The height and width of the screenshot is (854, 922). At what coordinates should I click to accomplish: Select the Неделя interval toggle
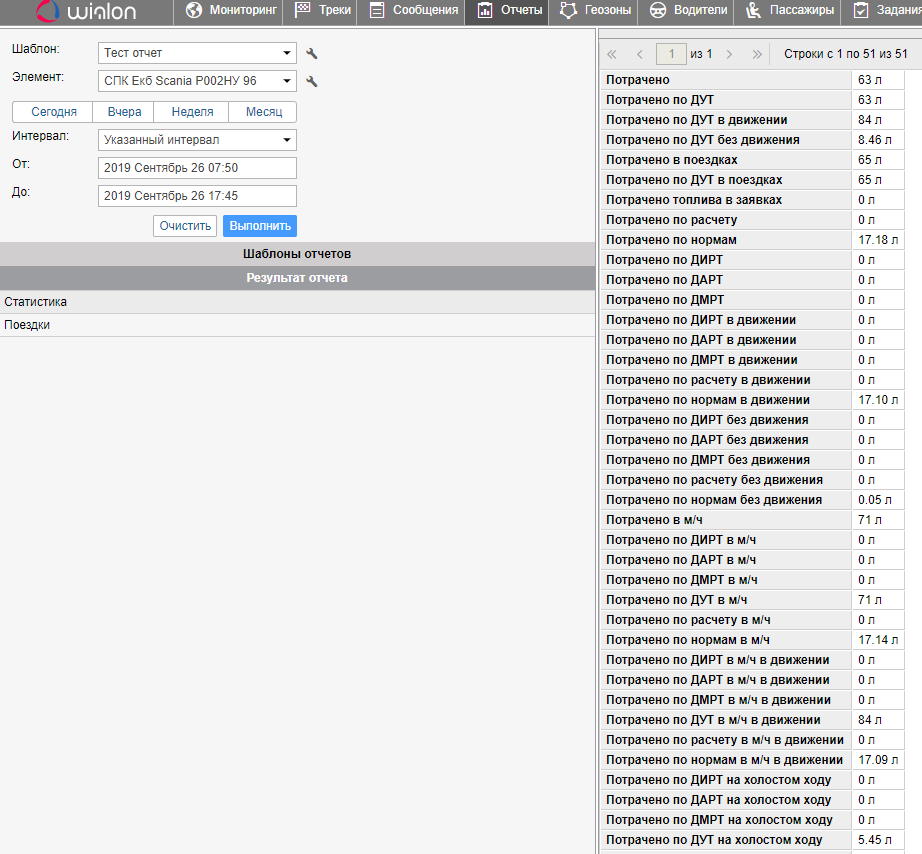tap(192, 112)
